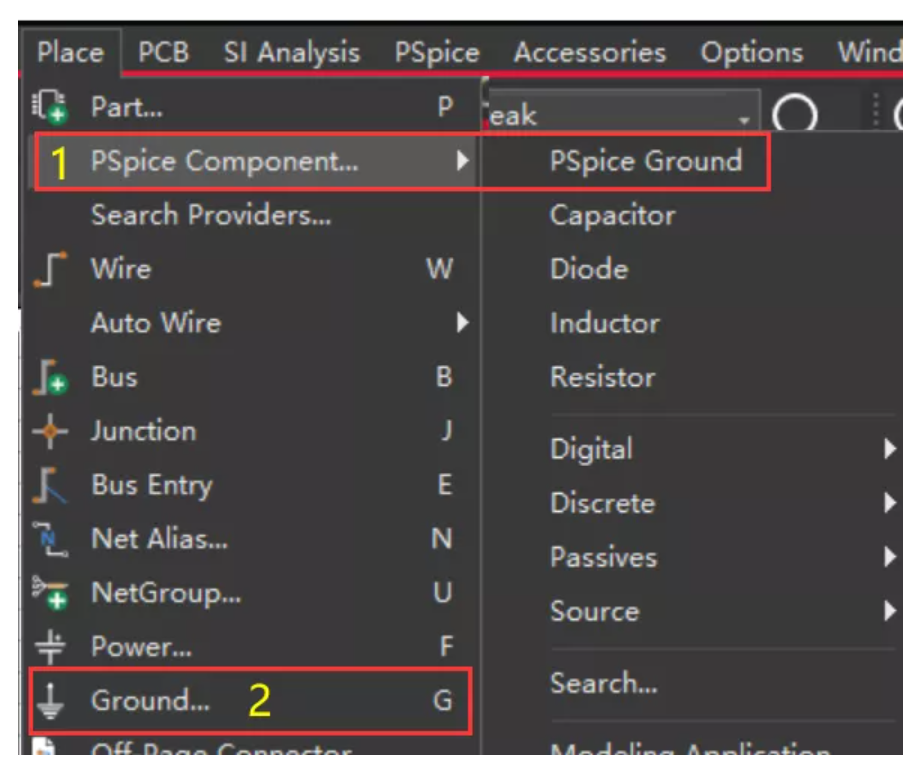Open the toolbar combo box dropdown arrow

coord(743,119)
